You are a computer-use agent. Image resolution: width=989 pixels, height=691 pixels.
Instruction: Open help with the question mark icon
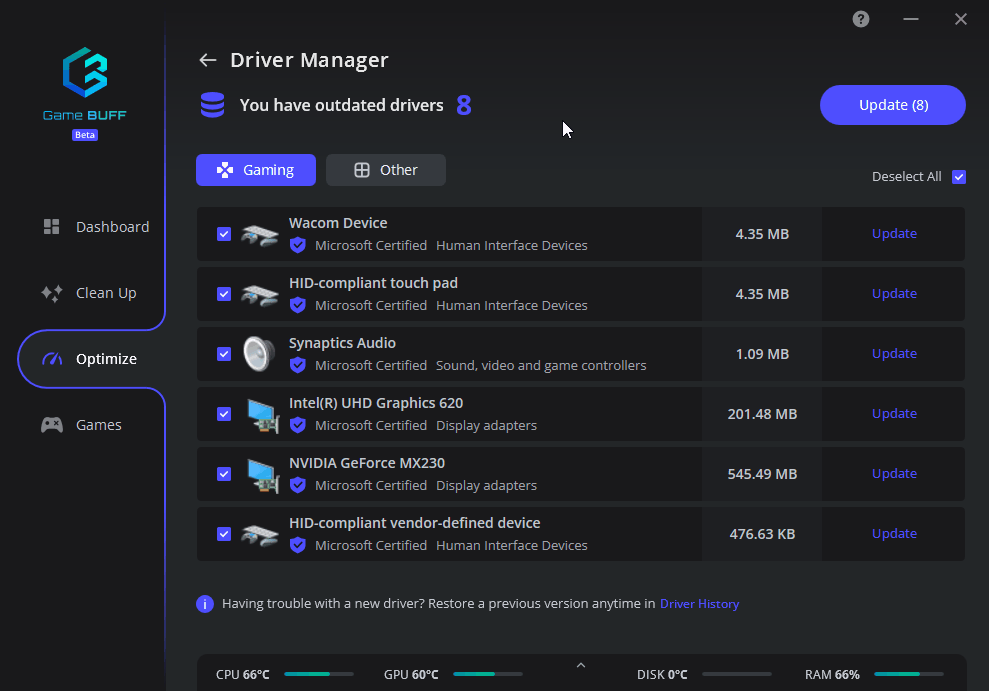pyautogui.click(x=860, y=19)
